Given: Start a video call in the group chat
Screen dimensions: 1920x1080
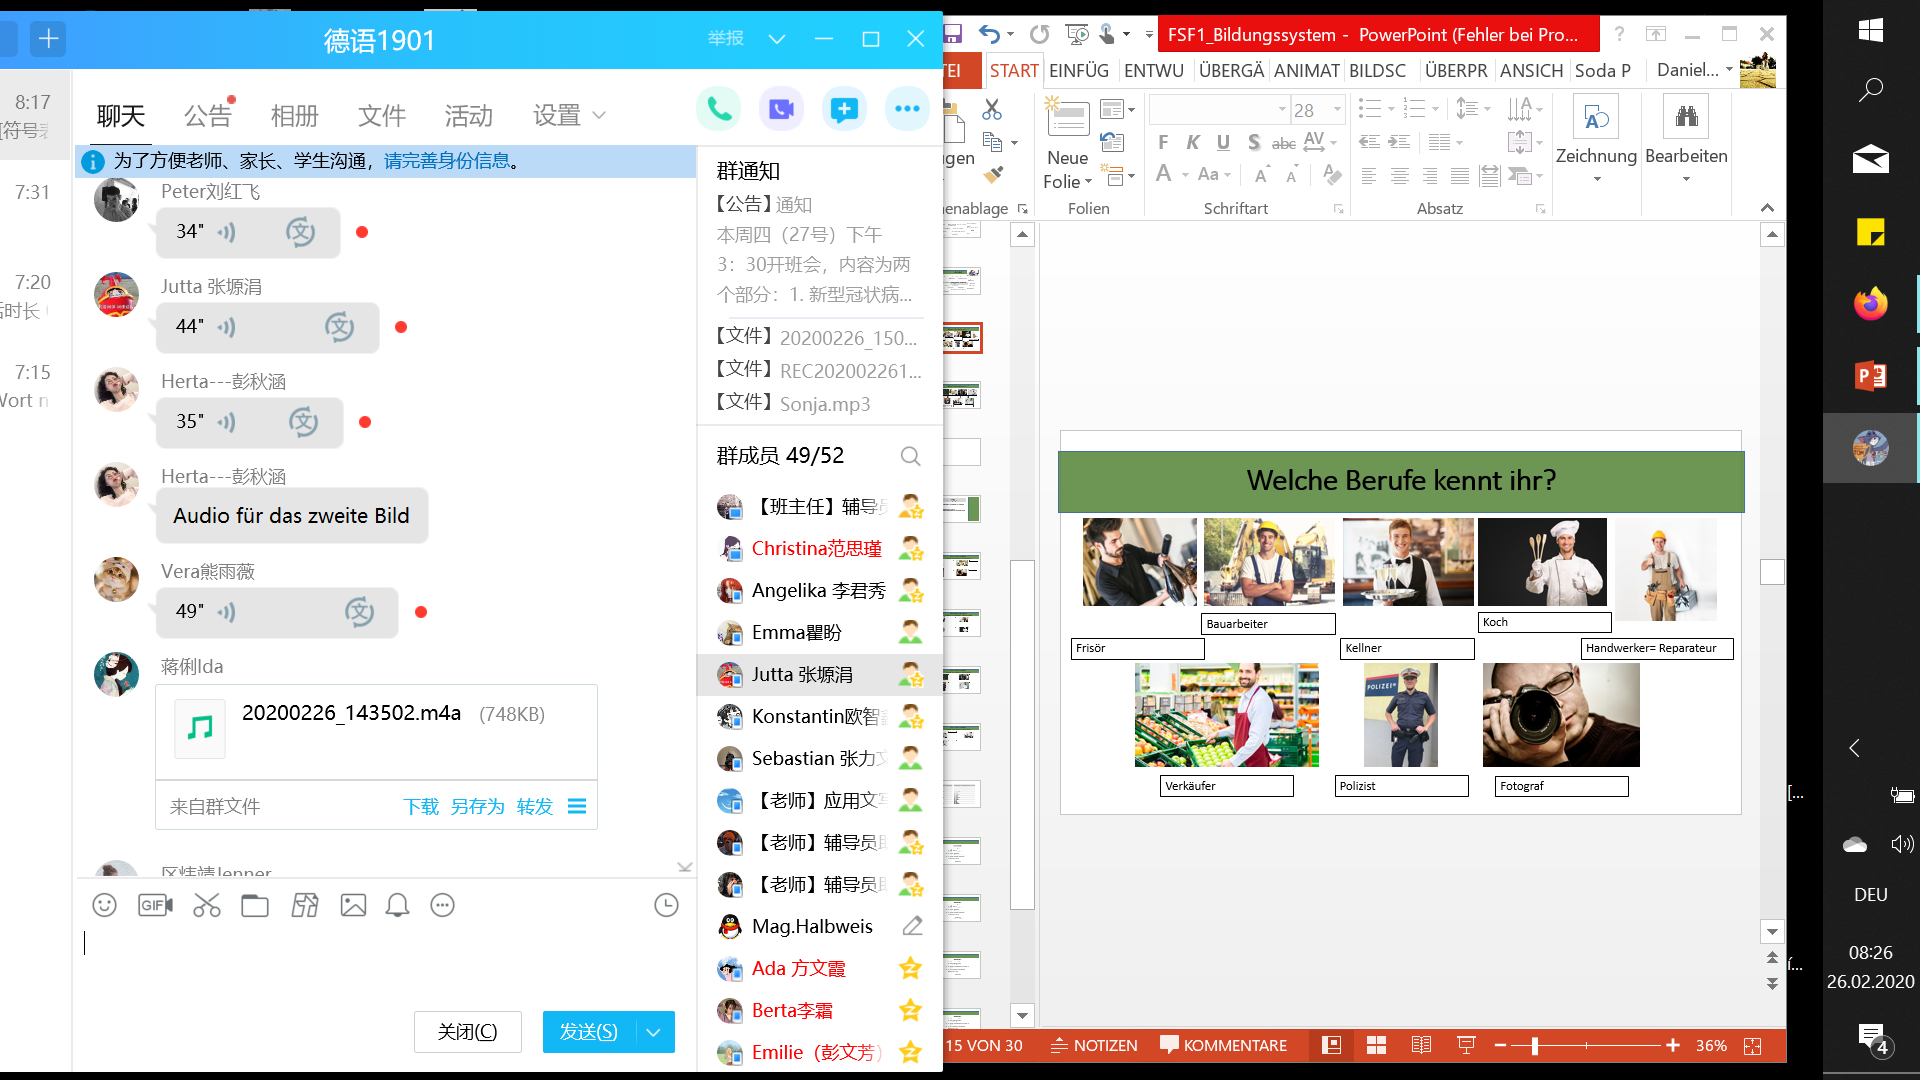Looking at the screenshot, I should tap(781, 109).
